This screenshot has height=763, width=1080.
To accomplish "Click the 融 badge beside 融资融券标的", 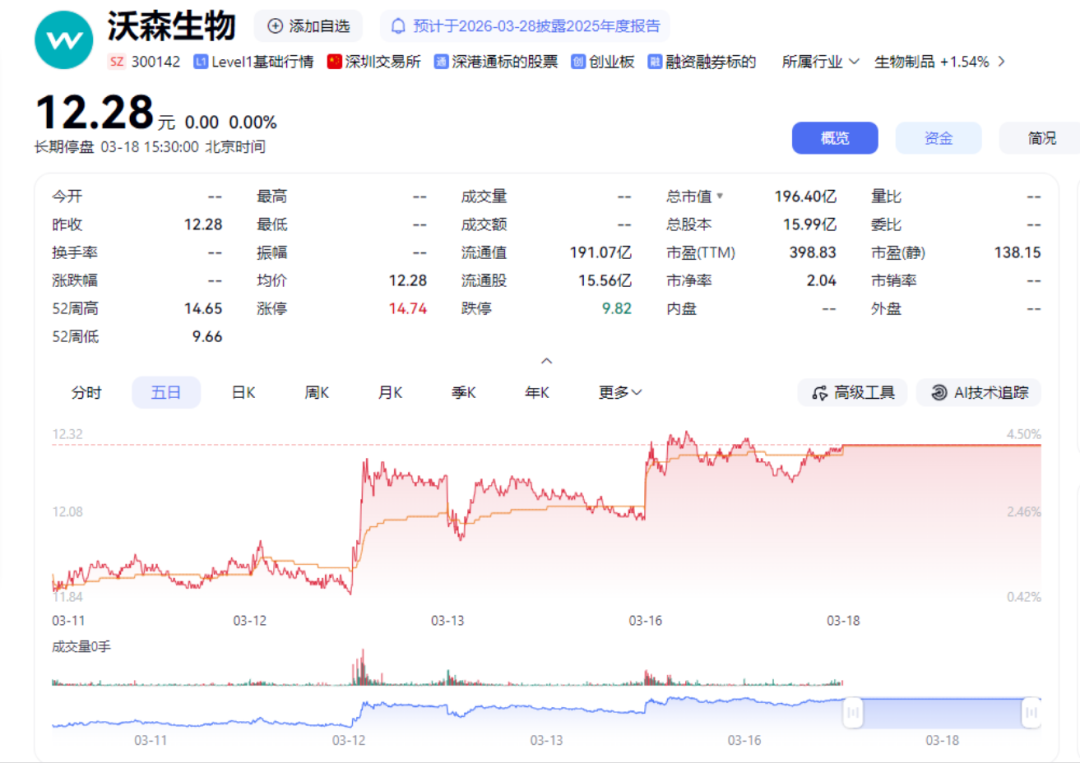I will [655, 62].
